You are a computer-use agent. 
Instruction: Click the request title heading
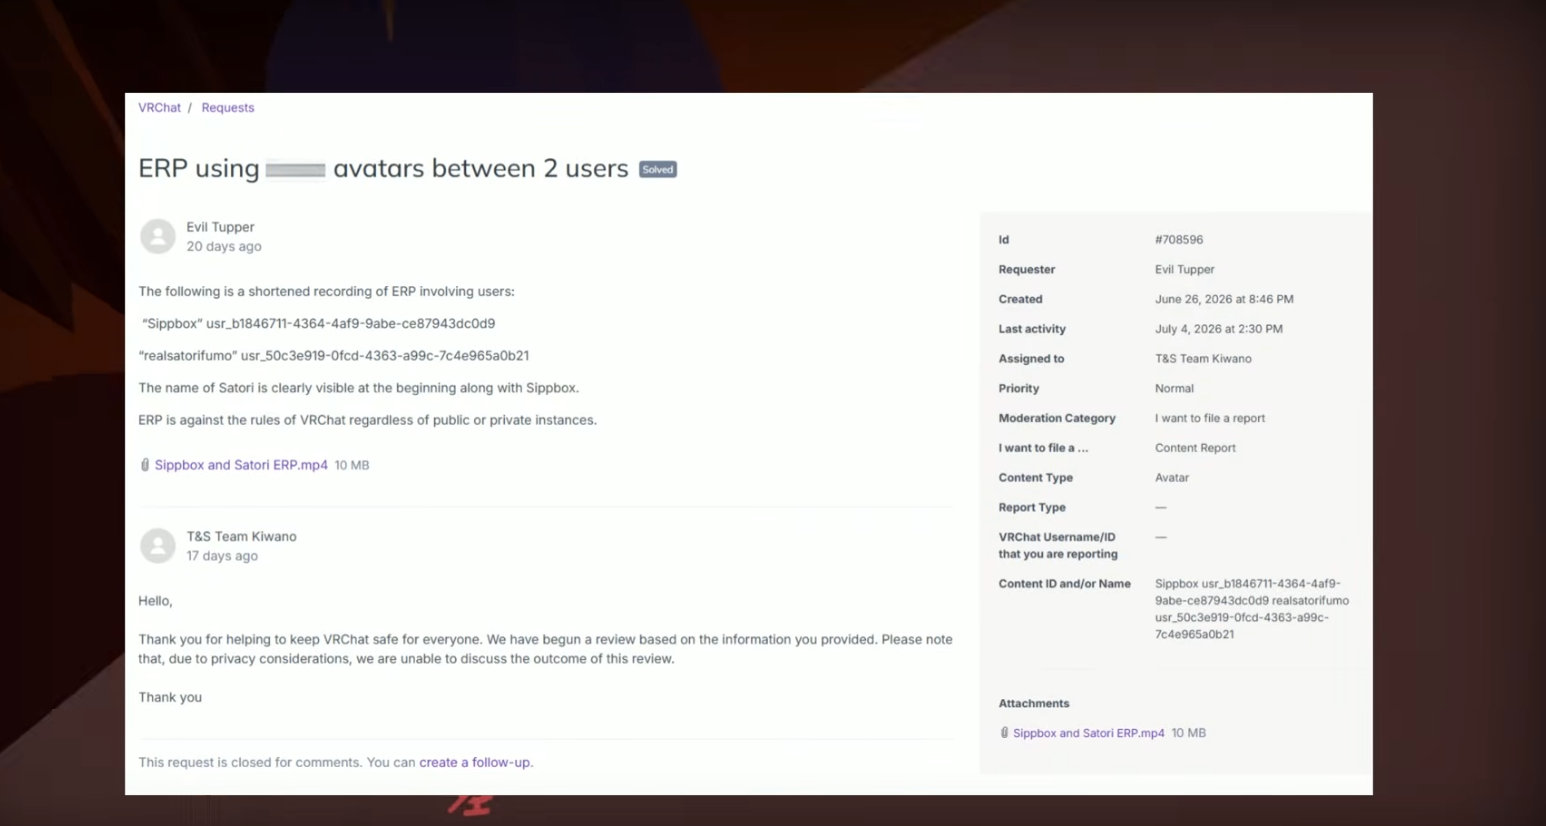383,168
